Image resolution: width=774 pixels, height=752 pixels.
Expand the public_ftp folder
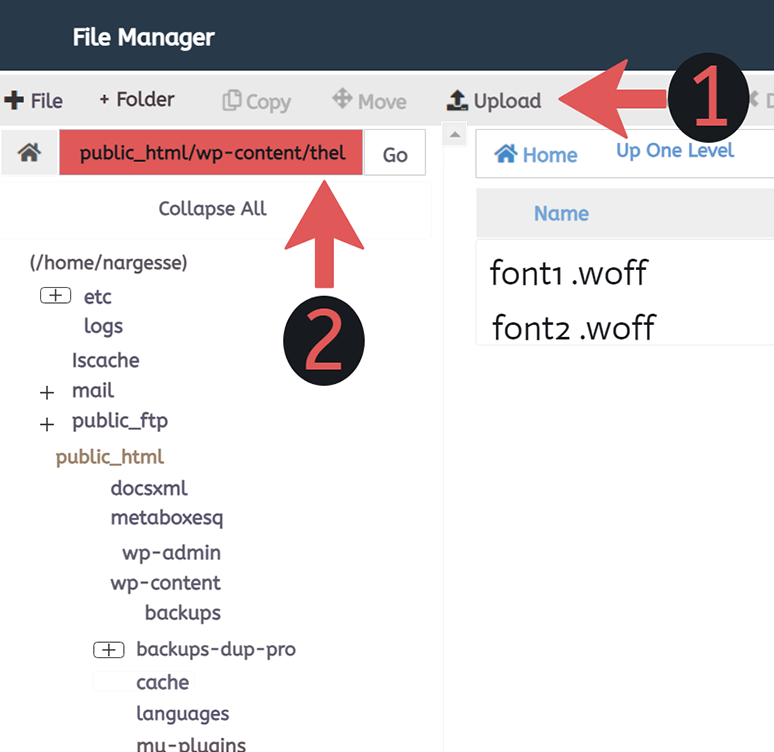pos(46,424)
